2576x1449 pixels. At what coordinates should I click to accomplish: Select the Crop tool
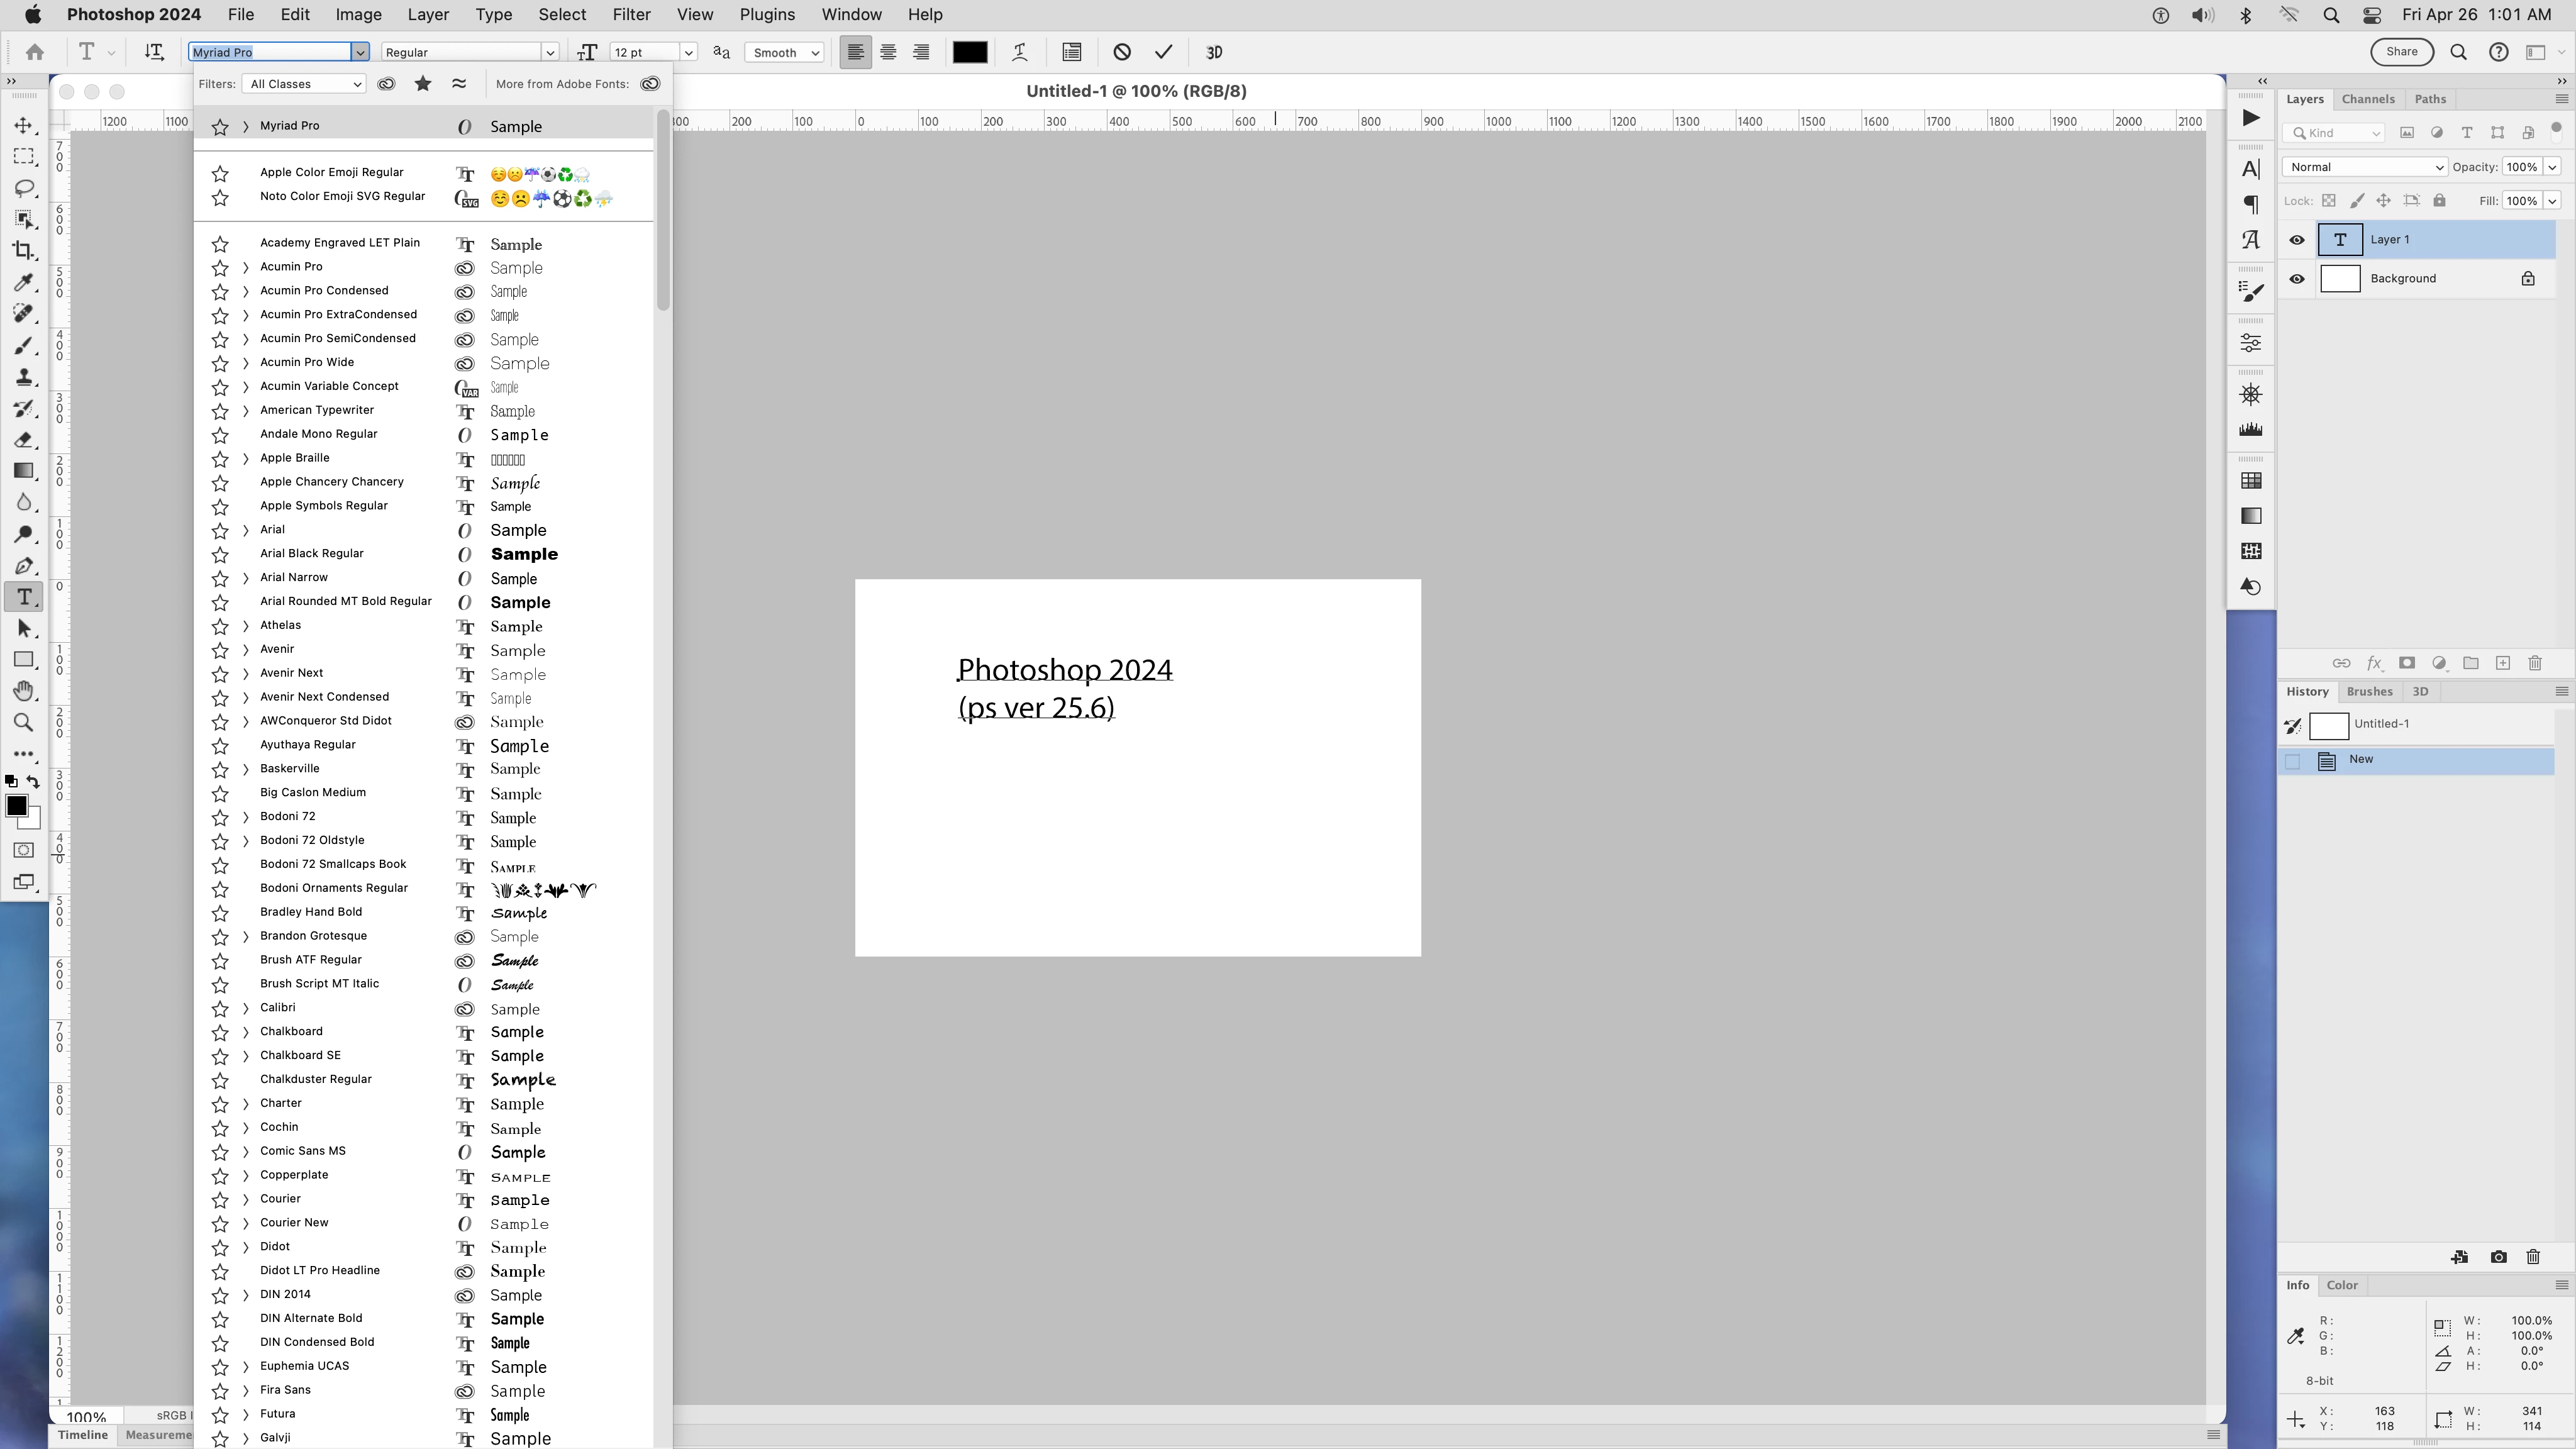(24, 250)
